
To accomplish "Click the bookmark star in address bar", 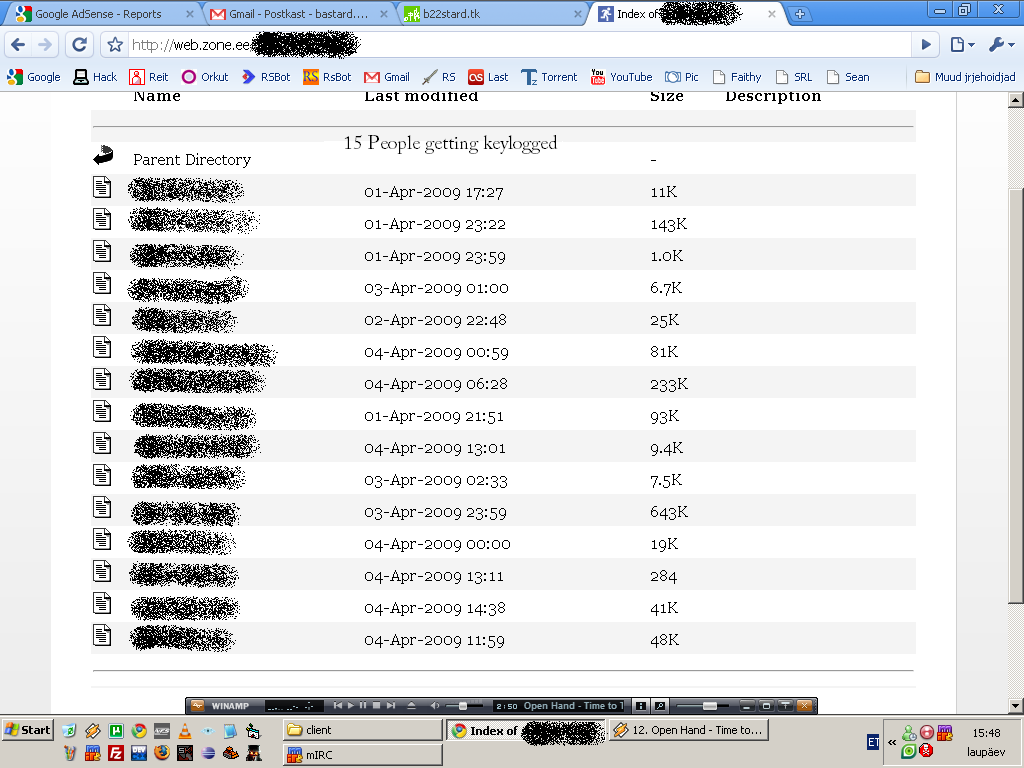I will [x=114, y=44].
